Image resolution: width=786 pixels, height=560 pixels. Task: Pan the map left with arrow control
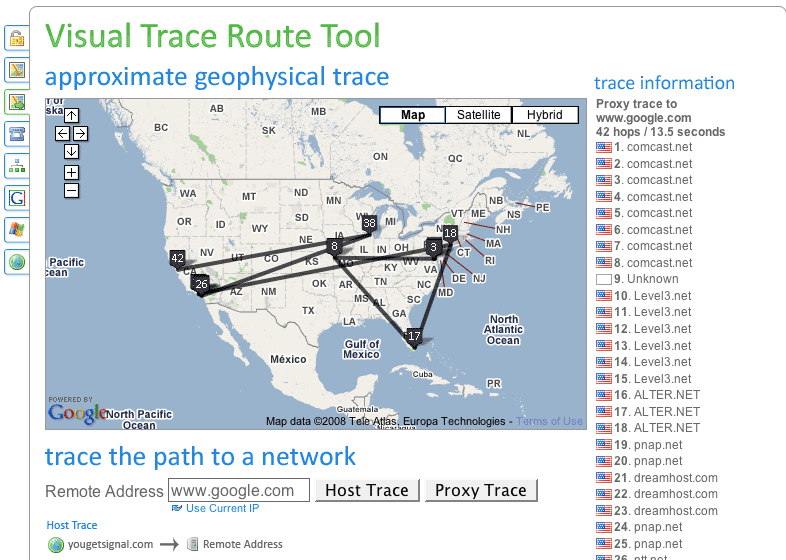(x=62, y=133)
